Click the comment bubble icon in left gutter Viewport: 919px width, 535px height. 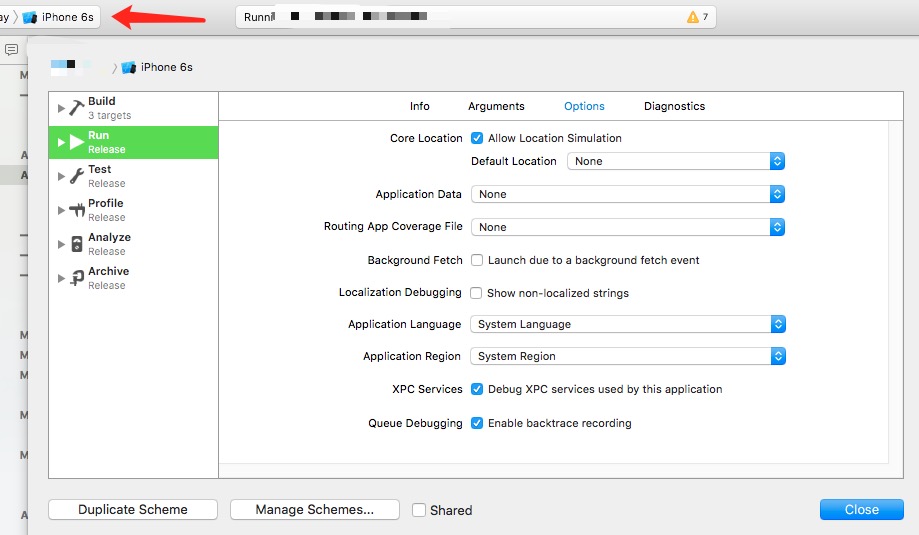(11, 50)
